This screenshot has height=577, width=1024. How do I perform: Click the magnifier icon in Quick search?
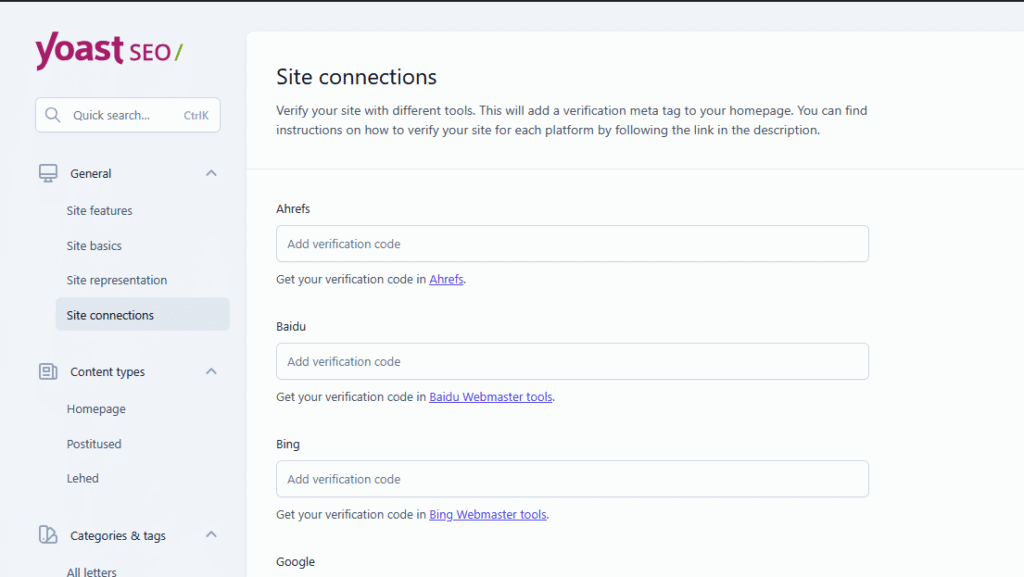(54, 115)
